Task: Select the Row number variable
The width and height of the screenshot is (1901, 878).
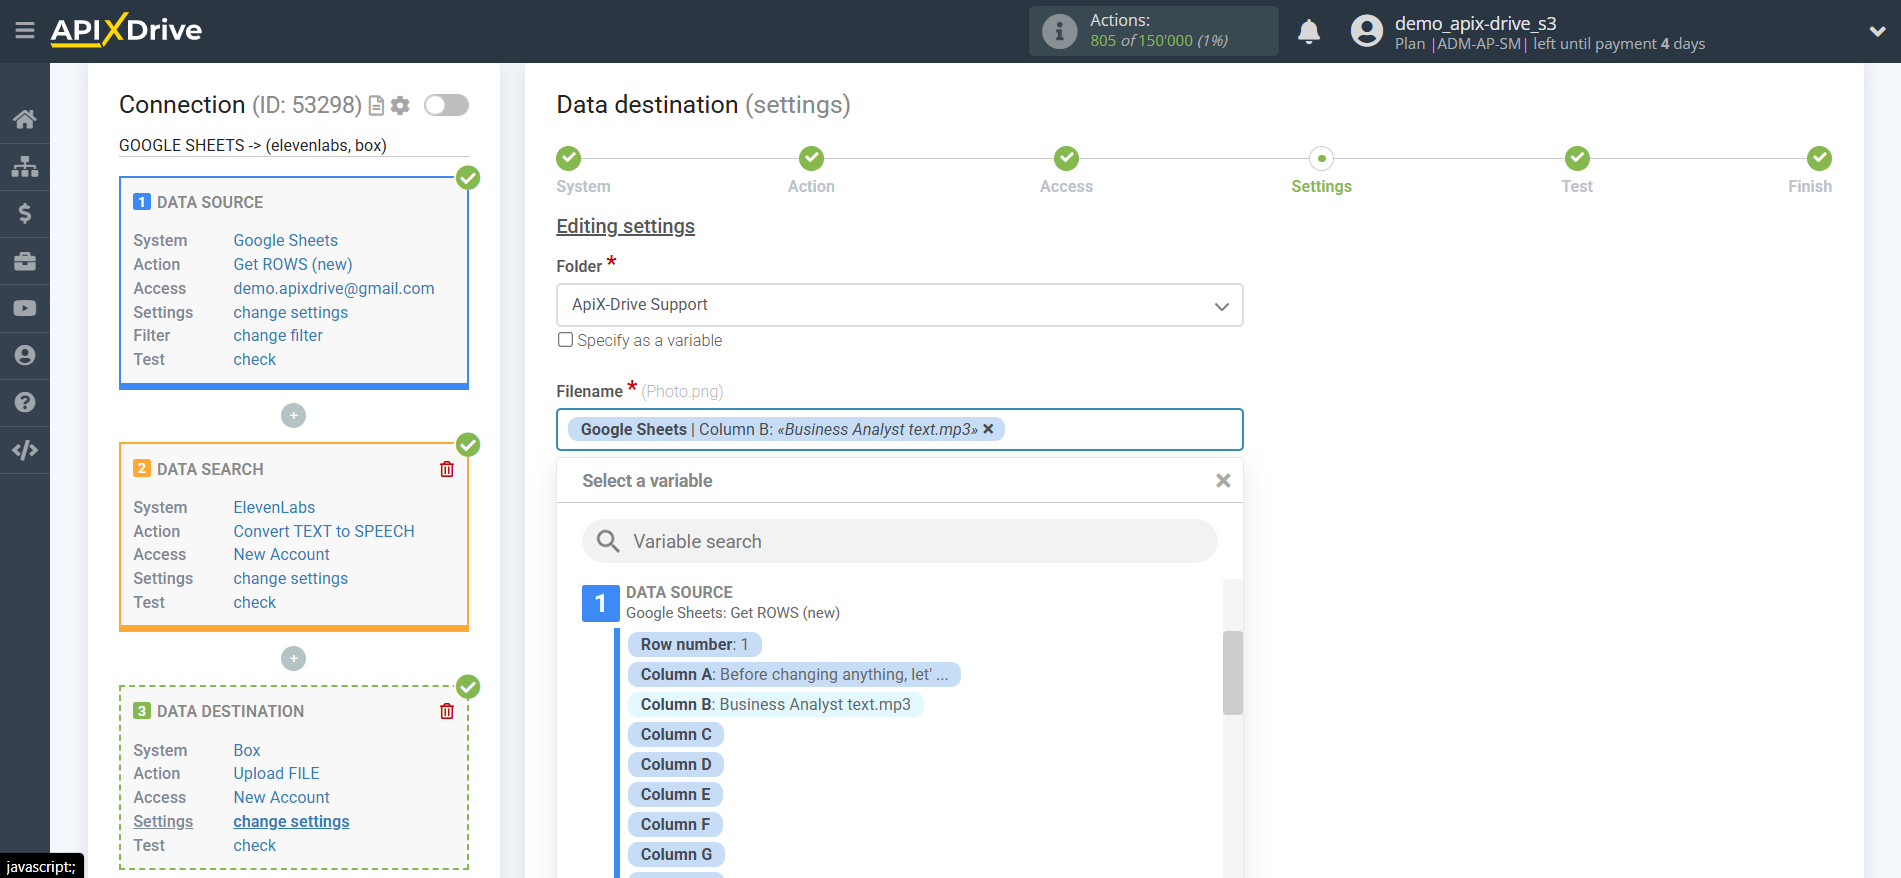Action: pyautogui.click(x=694, y=645)
